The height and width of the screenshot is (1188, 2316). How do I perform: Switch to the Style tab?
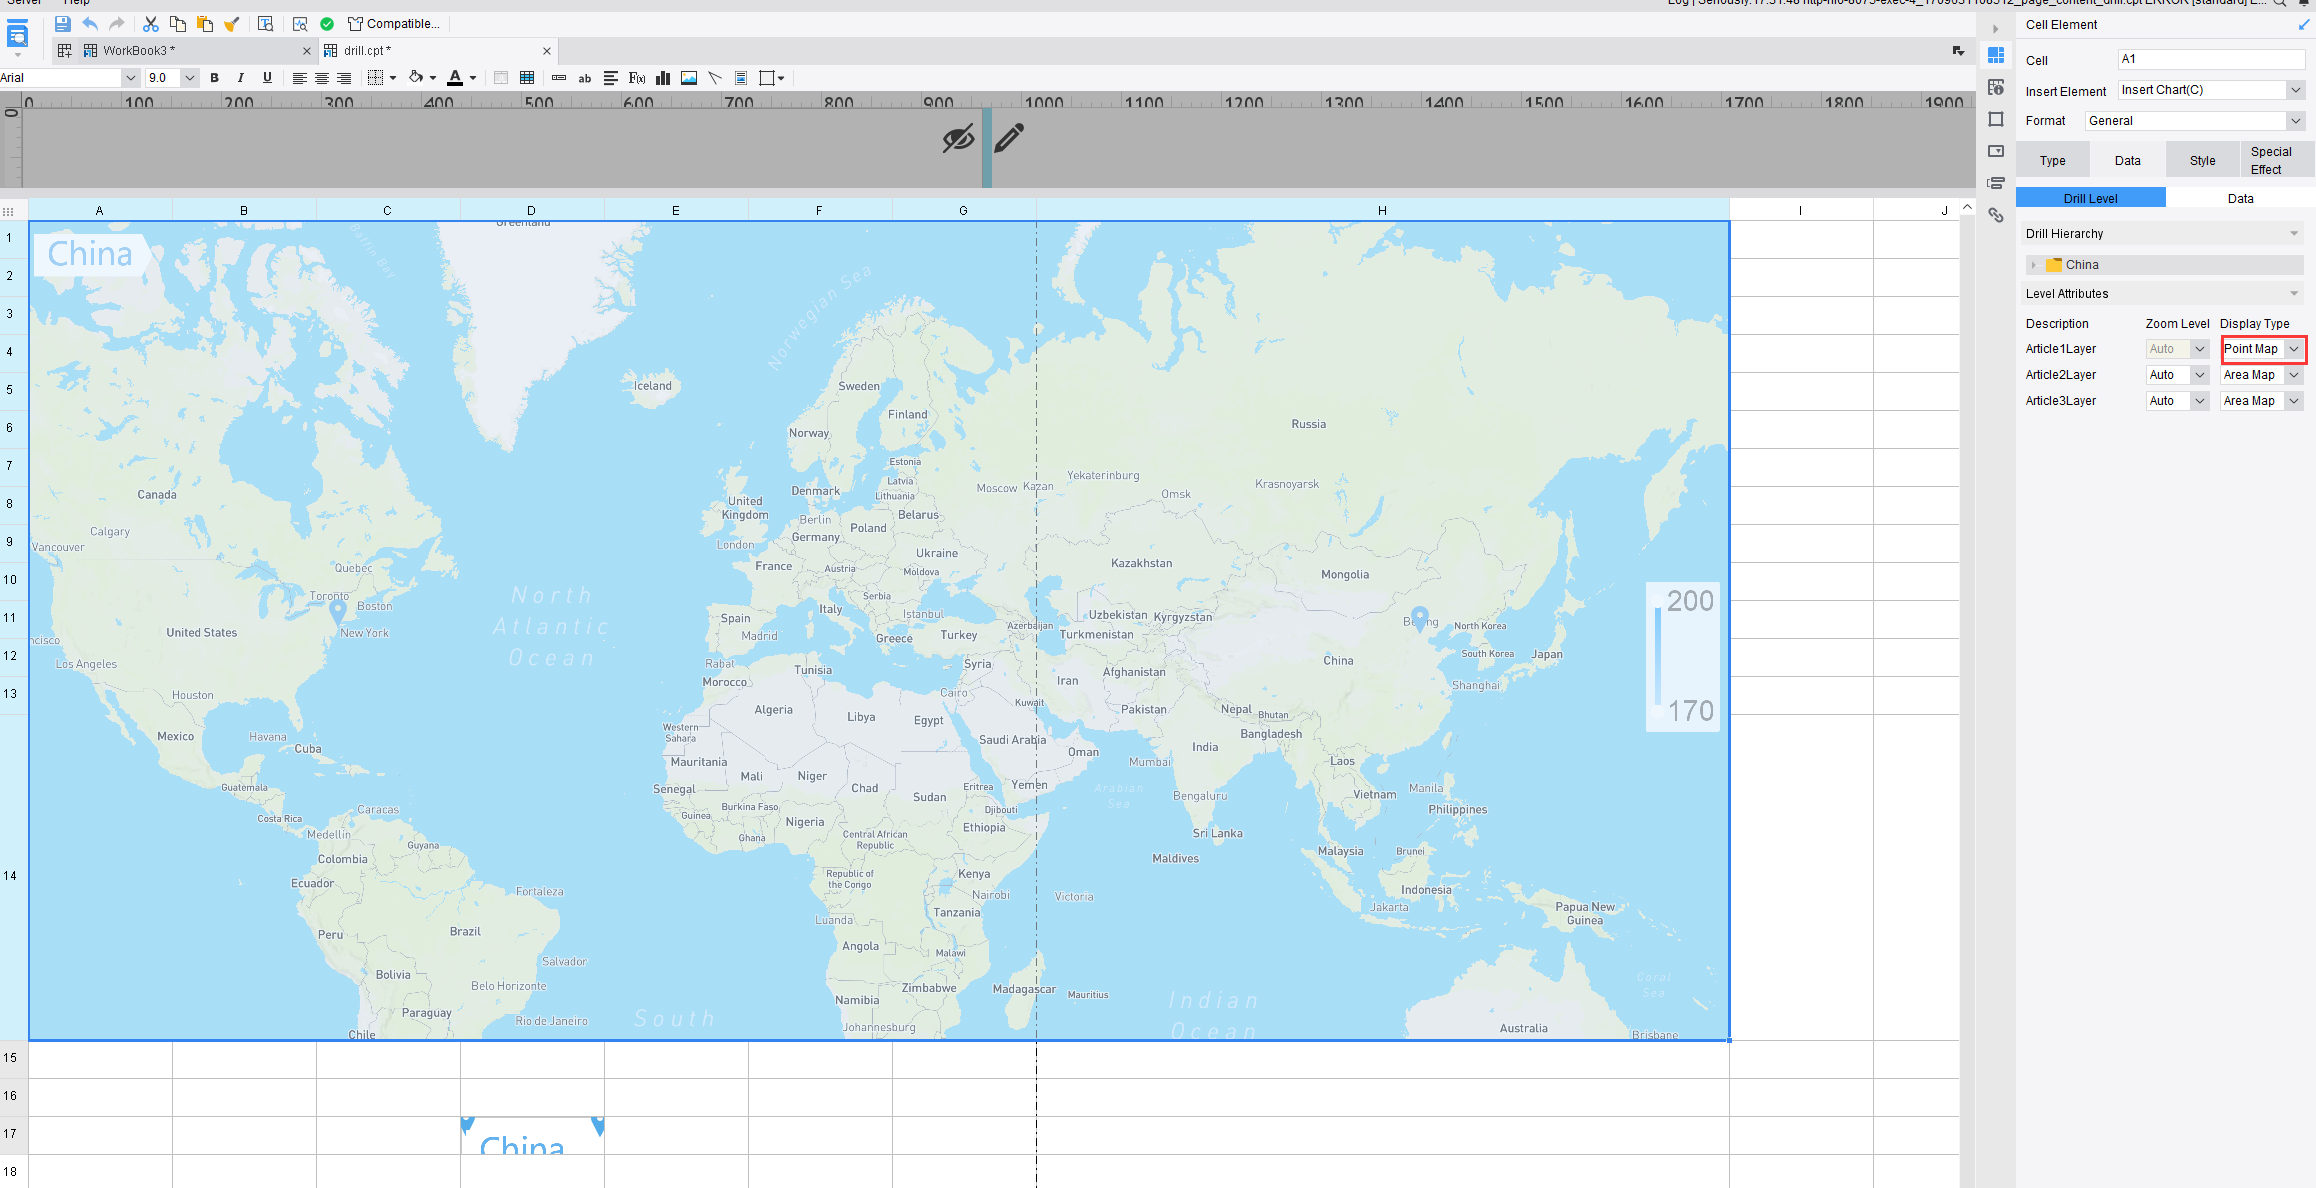pos(2203,160)
